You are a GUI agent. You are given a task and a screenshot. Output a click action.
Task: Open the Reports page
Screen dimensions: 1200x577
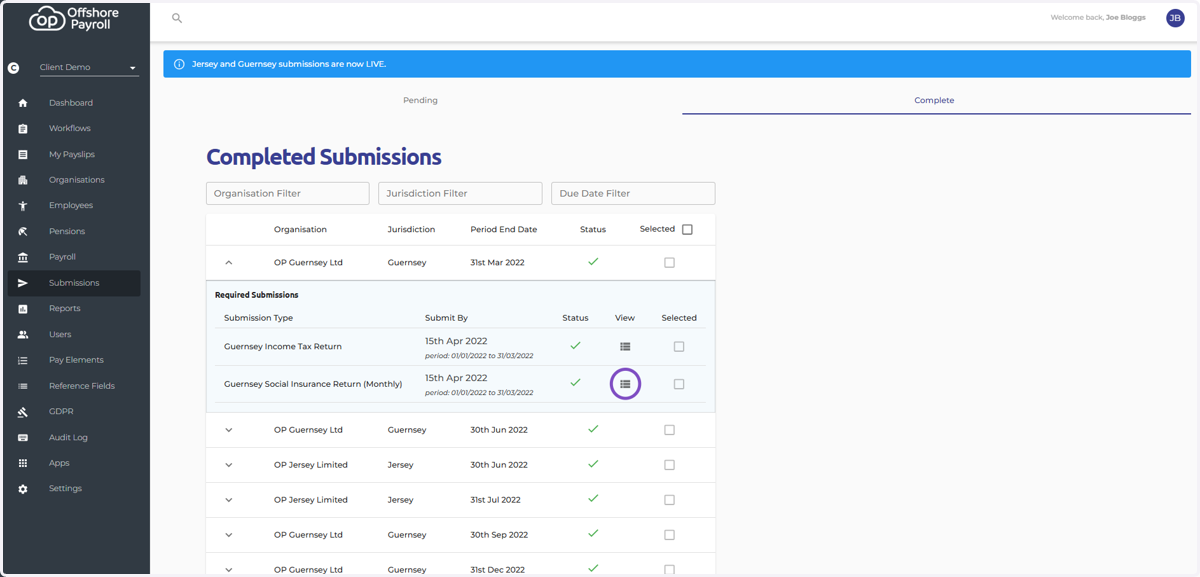pos(65,309)
